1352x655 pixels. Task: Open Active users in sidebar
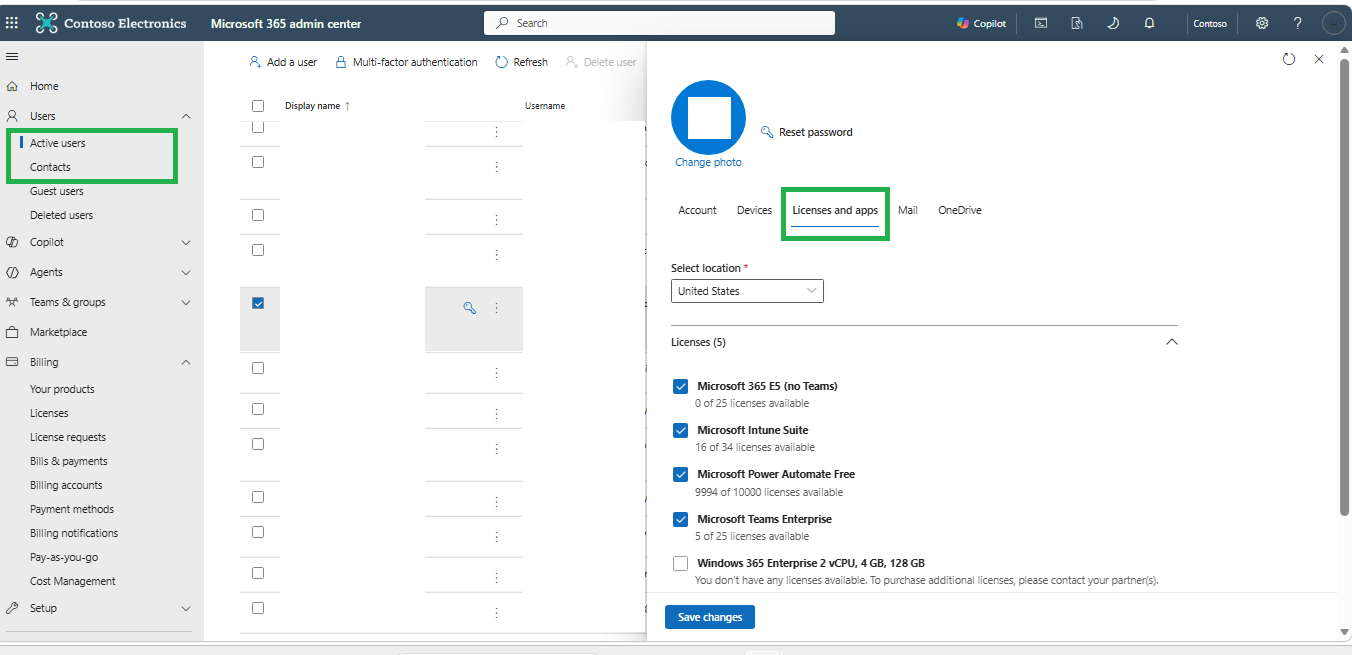(x=58, y=143)
